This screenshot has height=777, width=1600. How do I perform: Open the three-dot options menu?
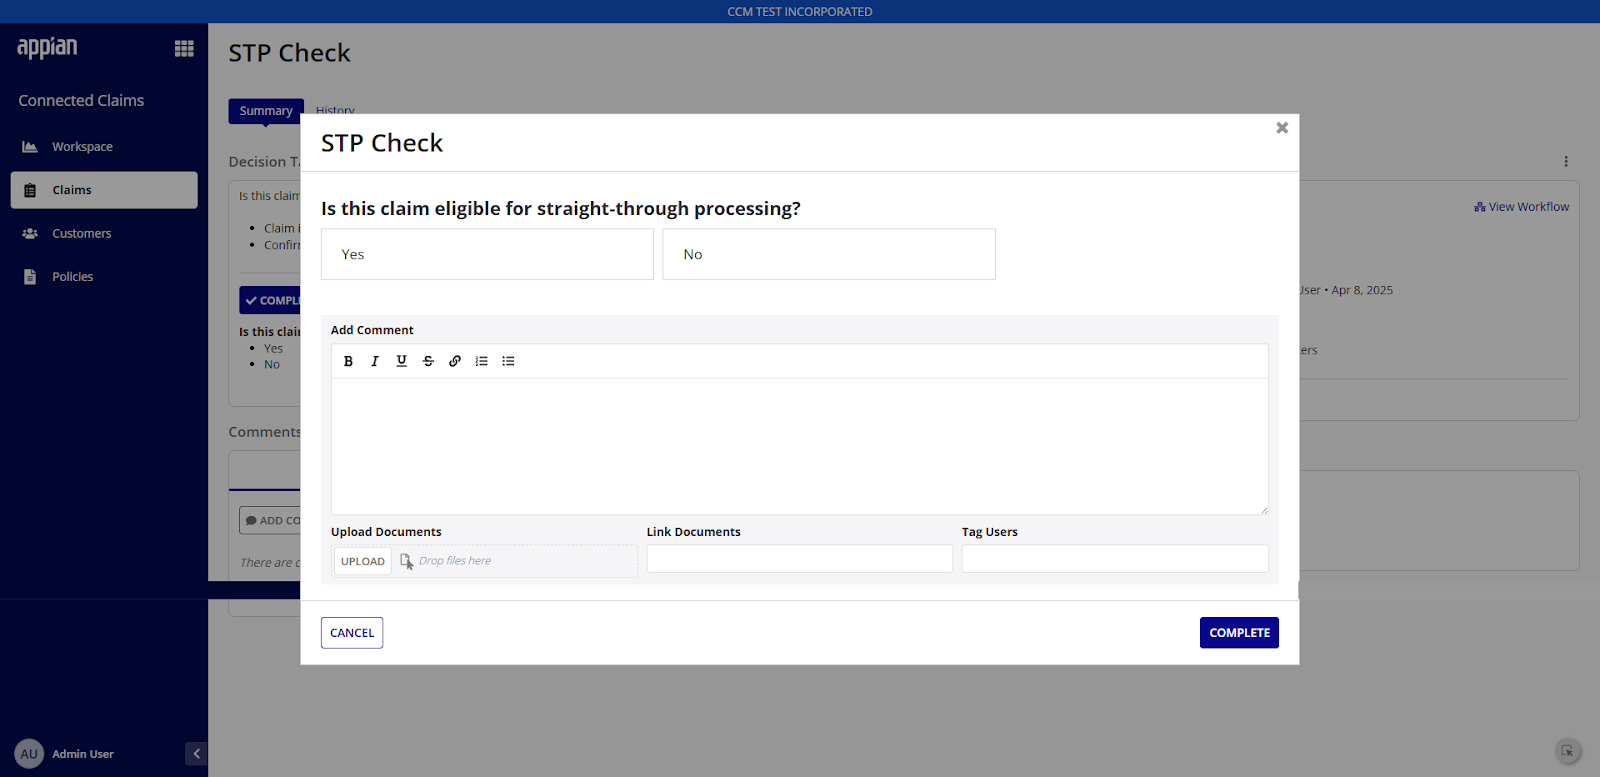click(x=1566, y=161)
